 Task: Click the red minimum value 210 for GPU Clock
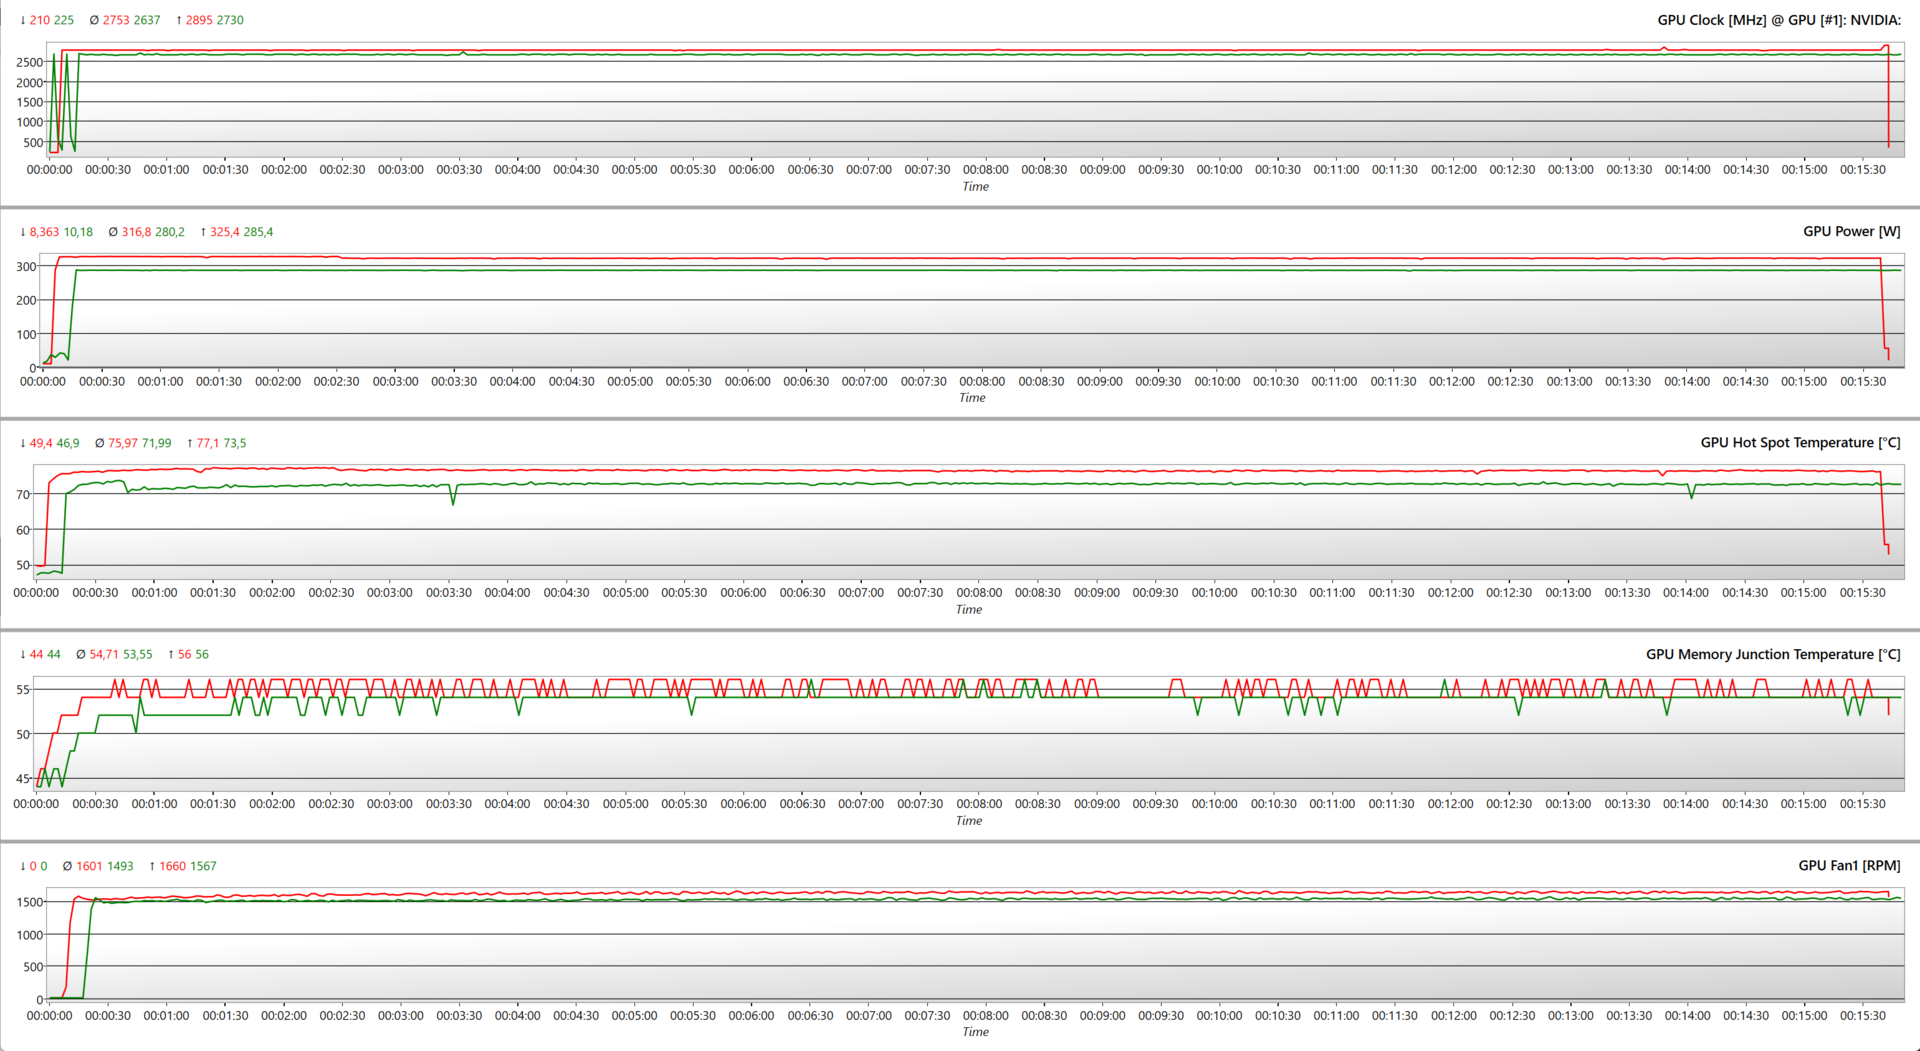(x=40, y=20)
